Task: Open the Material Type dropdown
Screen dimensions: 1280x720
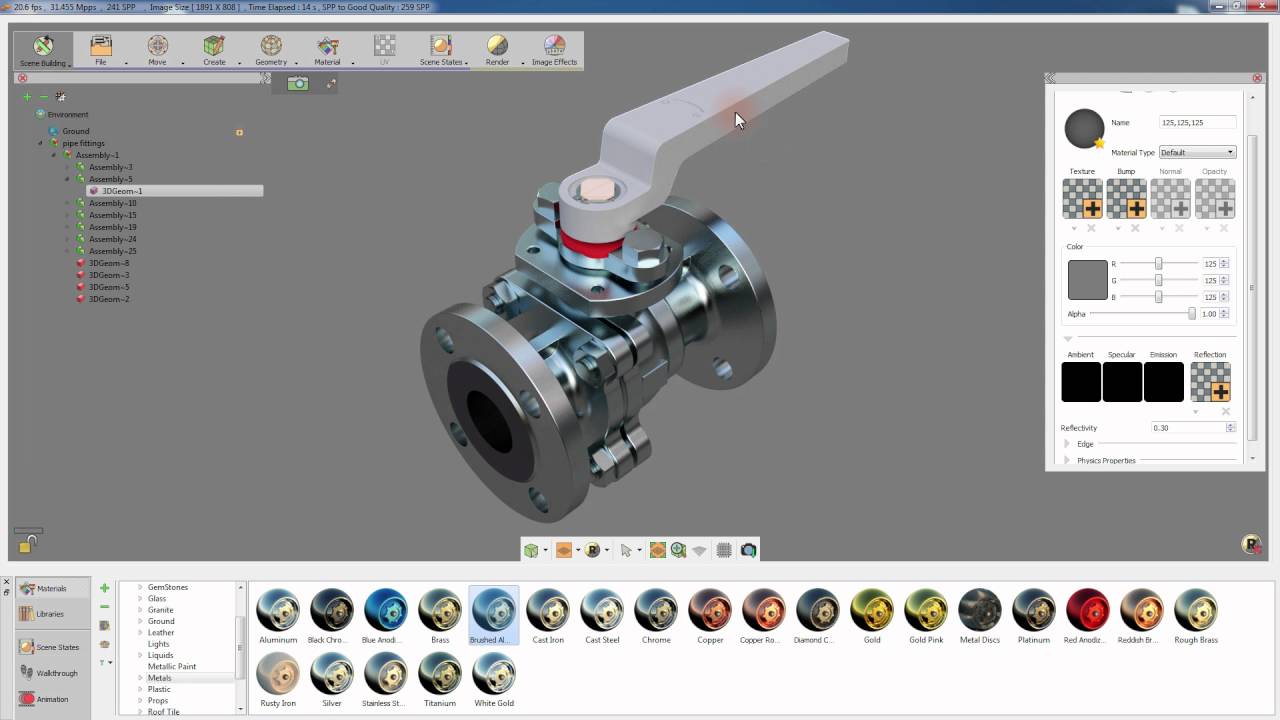Action: coord(1197,153)
